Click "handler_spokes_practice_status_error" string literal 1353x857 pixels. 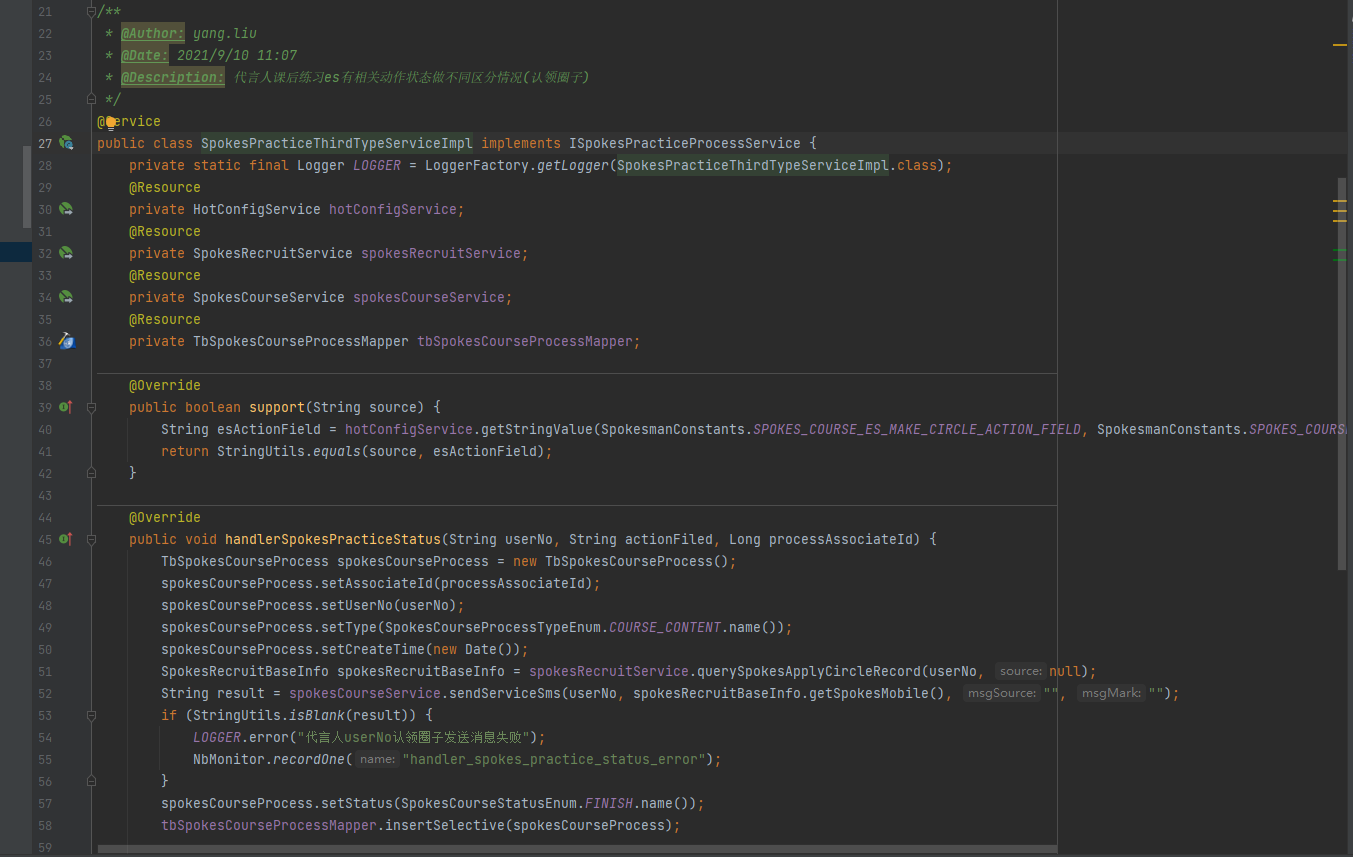click(x=554, y=759)
